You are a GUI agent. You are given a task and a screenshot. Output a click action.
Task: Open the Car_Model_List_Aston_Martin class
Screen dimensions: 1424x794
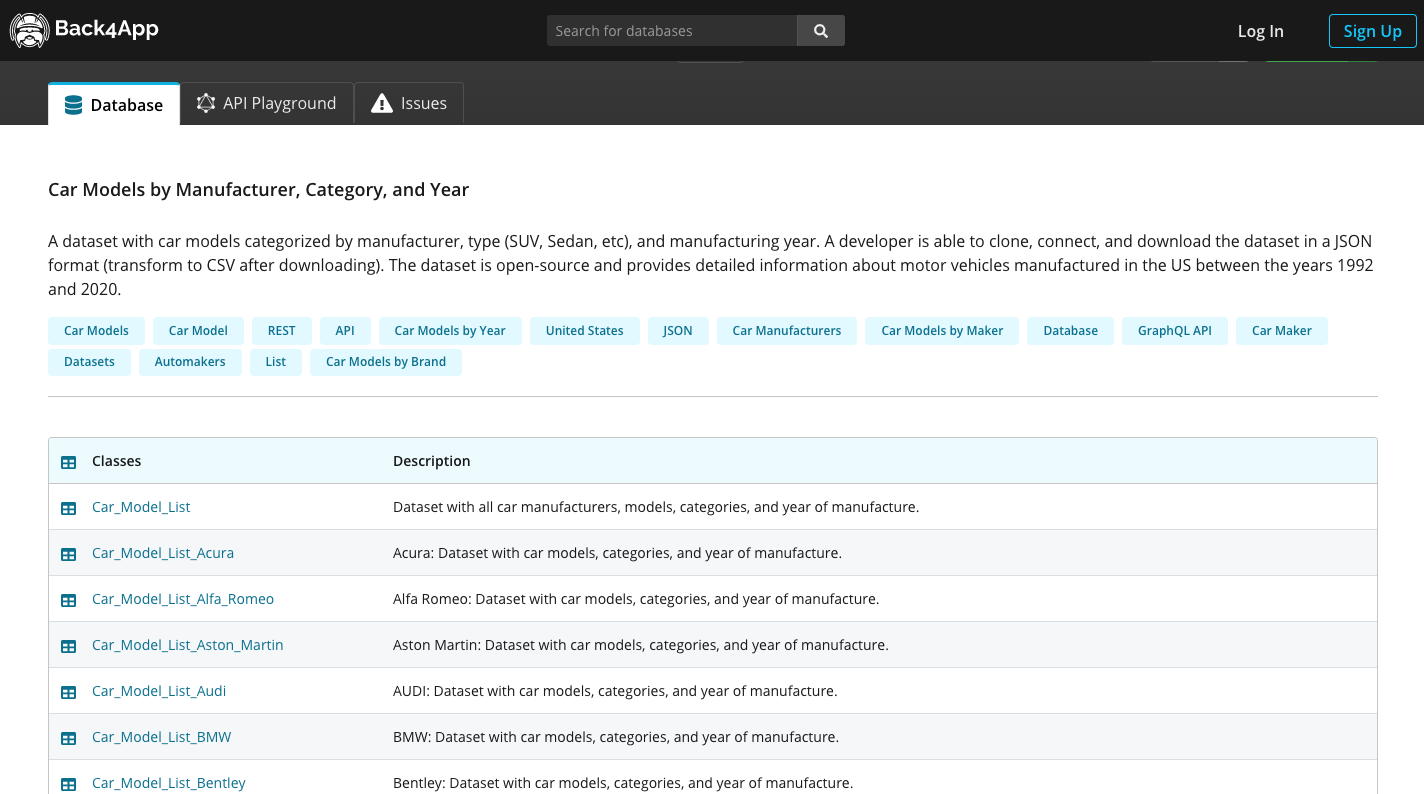pos(188,645)
